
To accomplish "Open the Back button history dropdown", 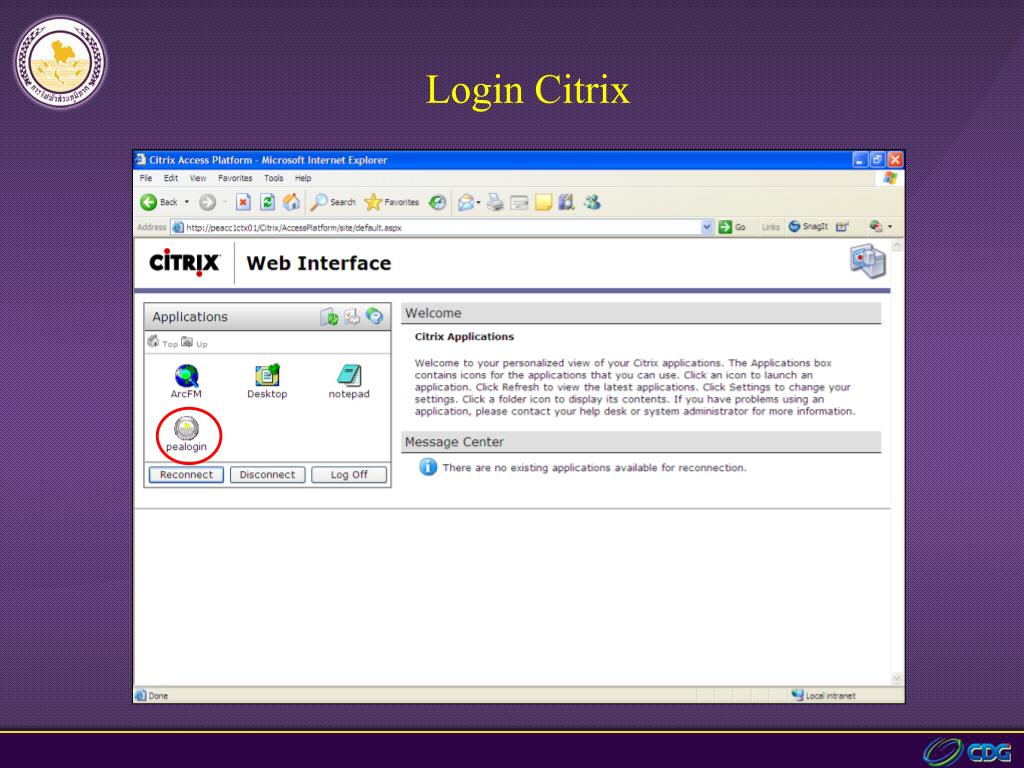I will pos(187,202).
